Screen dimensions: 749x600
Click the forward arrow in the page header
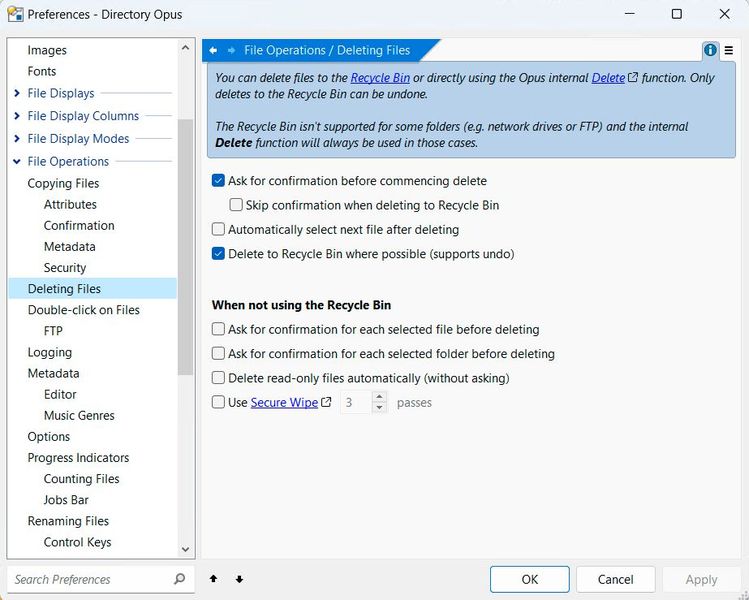click(231, 50)
